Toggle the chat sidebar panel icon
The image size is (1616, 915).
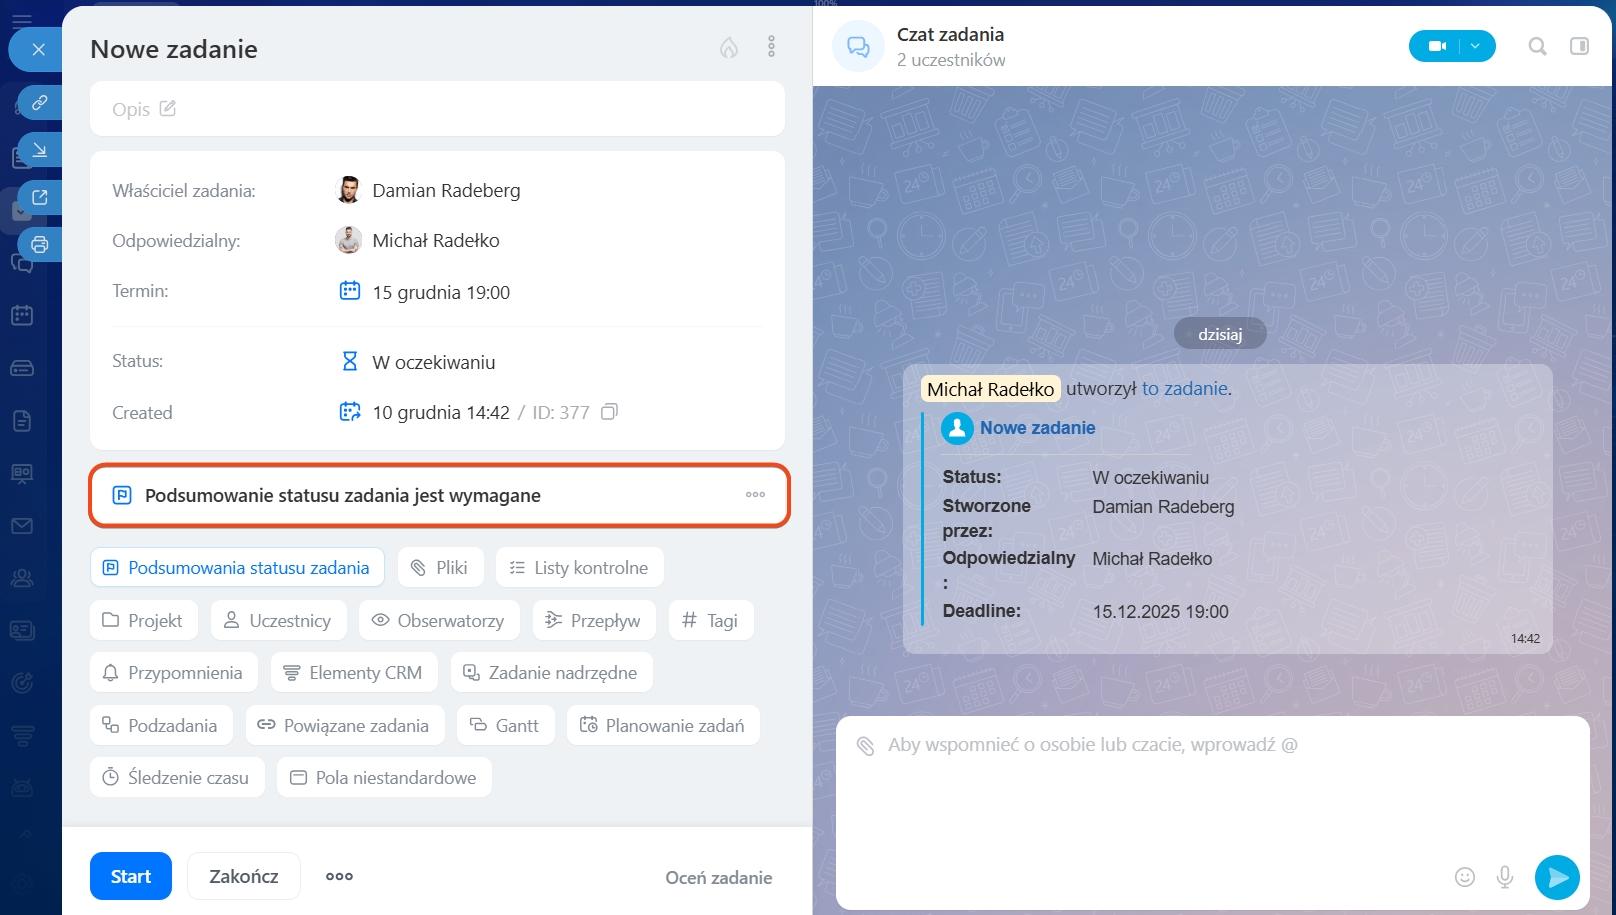pos(1580,46)
